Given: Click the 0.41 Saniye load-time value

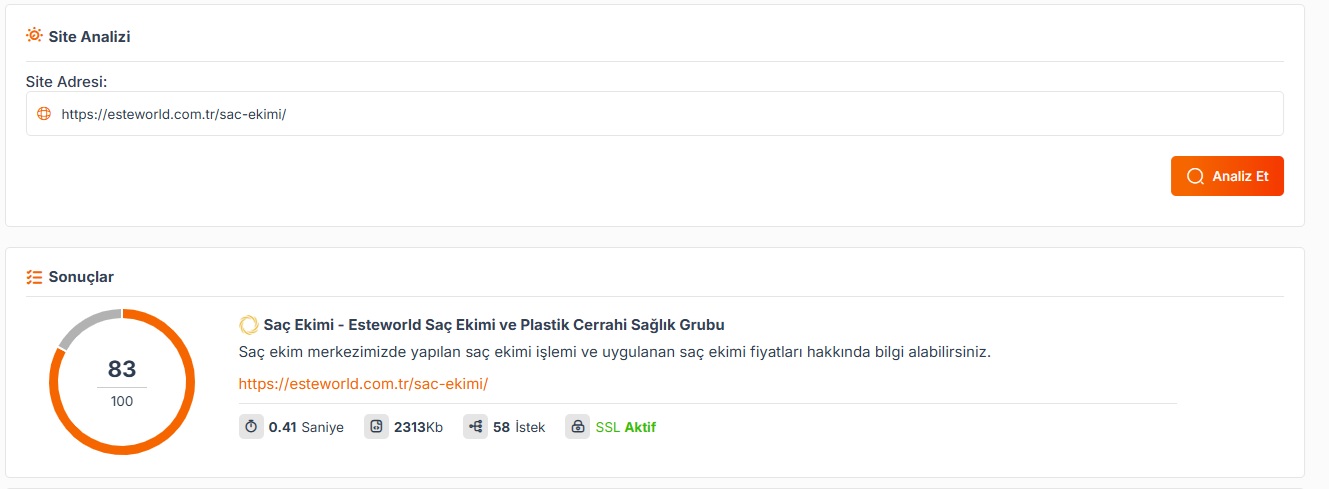Looking at the screenshot, I should point(306,427).
